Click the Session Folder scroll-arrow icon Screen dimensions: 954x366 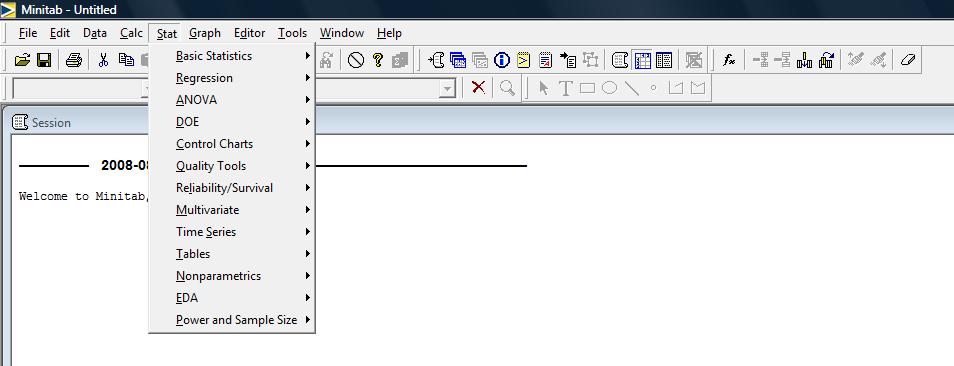[436, 60]
